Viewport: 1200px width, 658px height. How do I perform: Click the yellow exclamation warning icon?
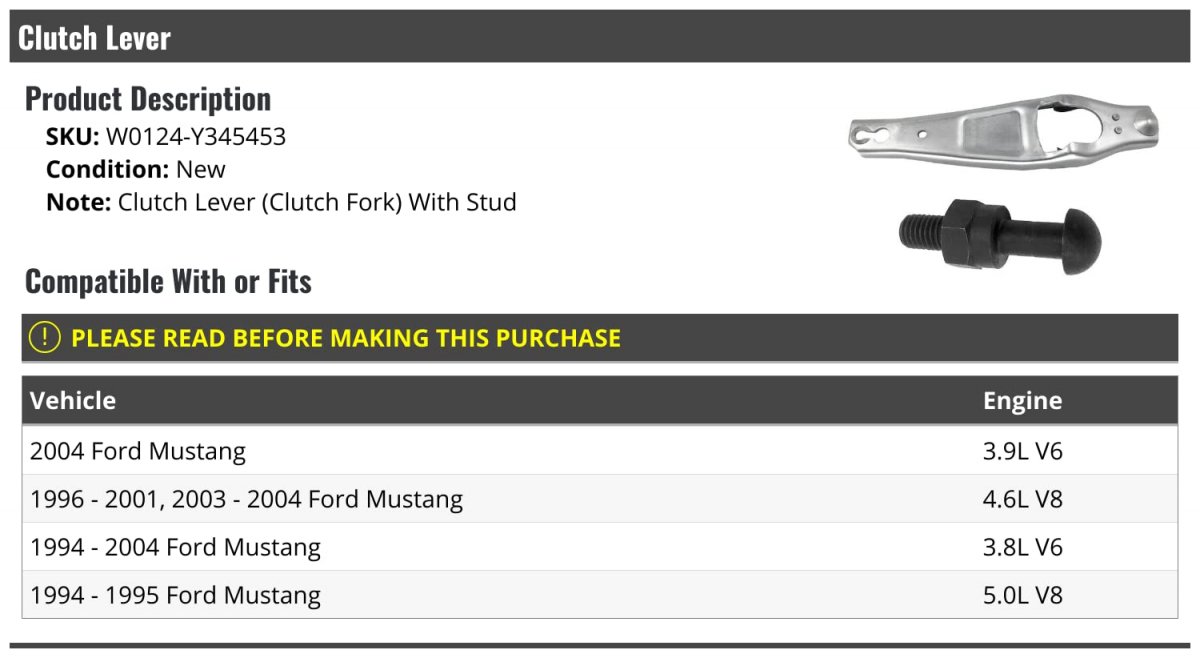[x=45, y=338]
